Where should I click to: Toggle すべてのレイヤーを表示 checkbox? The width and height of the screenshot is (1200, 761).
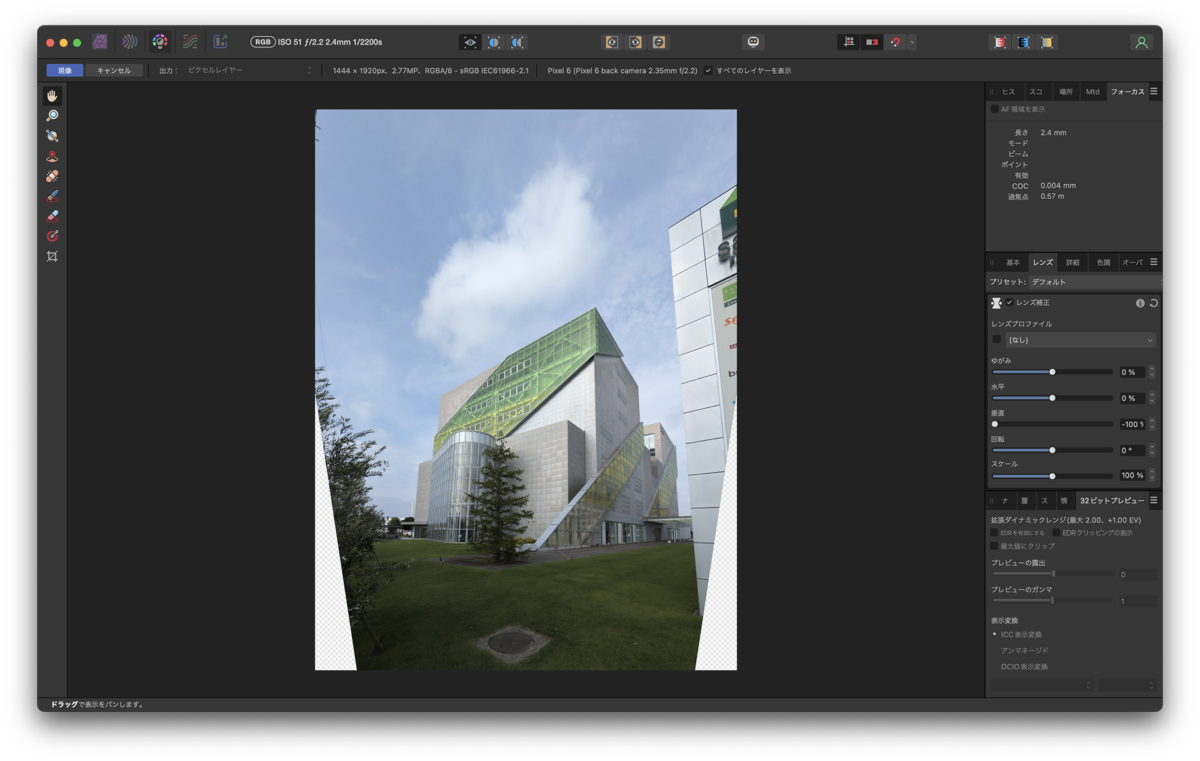pyautogui.click(x=708, y=71)
